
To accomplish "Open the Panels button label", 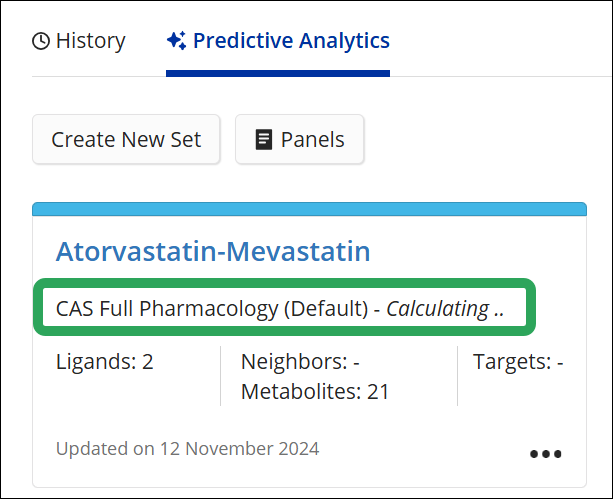I will tap(312, 140).
